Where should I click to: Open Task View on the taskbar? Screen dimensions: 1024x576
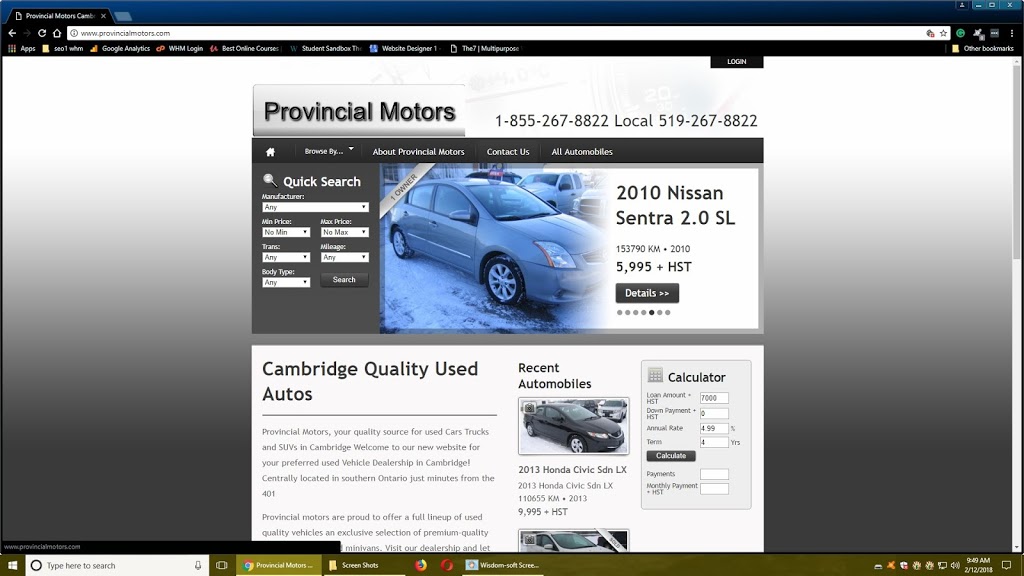pyautogui.click(x=221, y=566)
